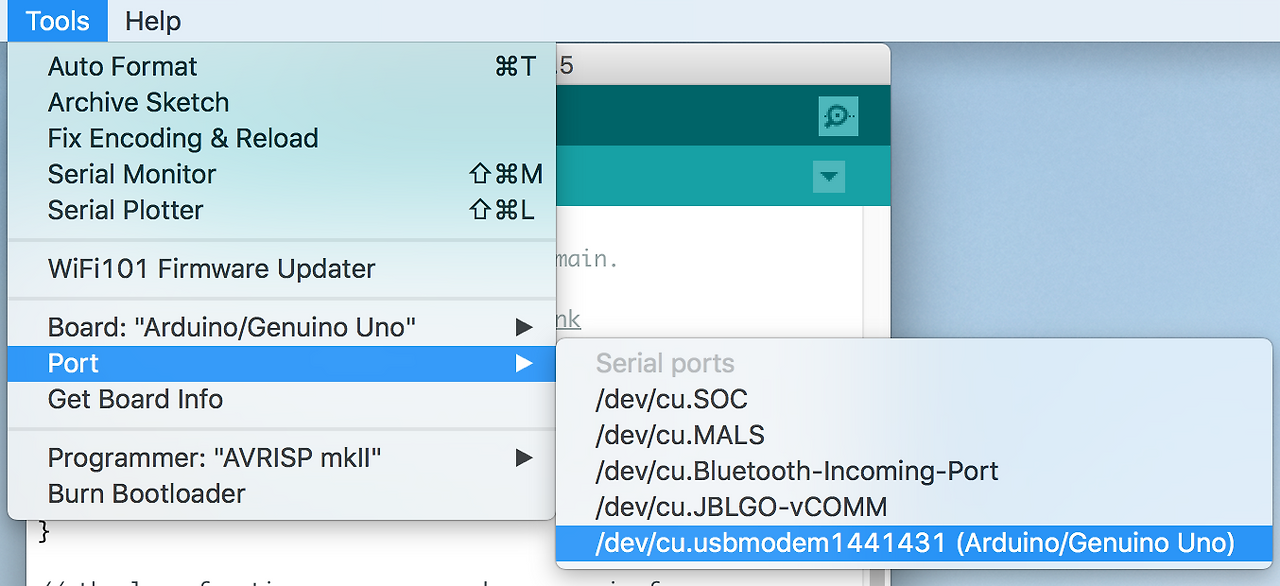1280x586 pixels.
Task: Open the Help menu
Action: point(151,20)
